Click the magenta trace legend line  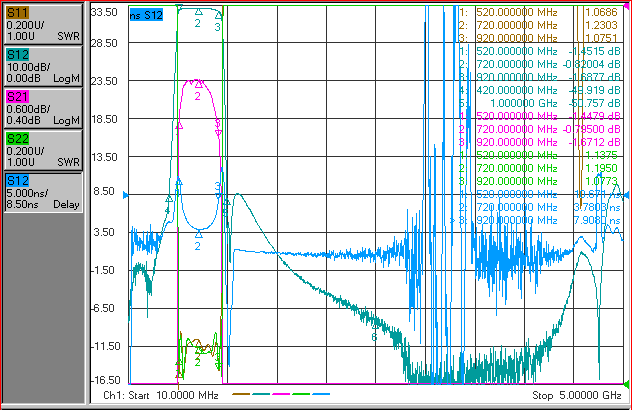[281, 394]
